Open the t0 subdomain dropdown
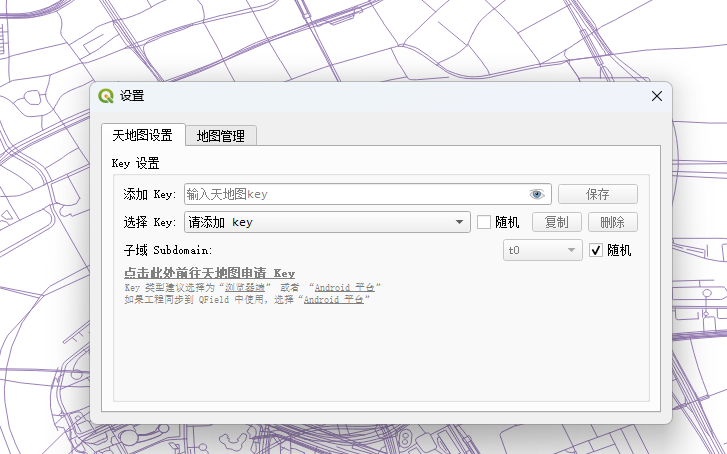Viewport: 727px width, 454px height. point(542,250)
